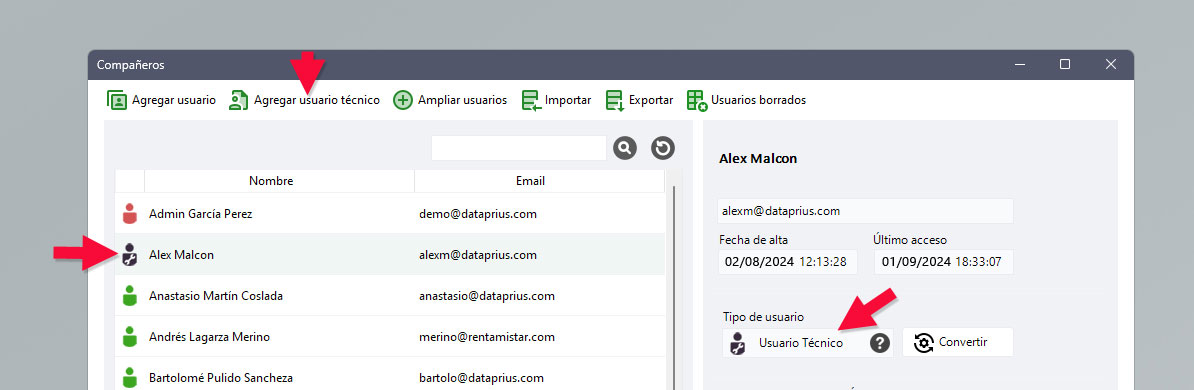Click Agregar usuario técnico icon
Viewport: 1194px width, 390px height.
click(x=239, y=100)
